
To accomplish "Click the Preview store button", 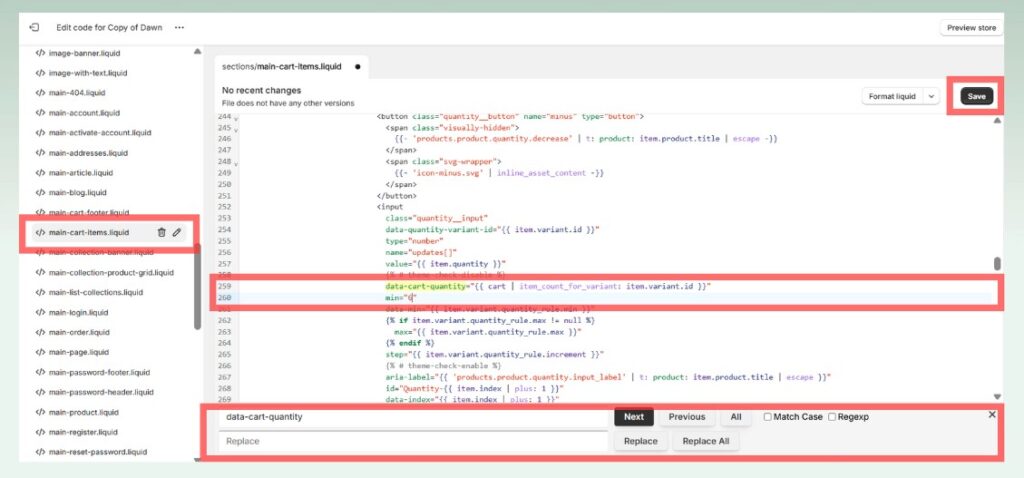I will [971, 28].
